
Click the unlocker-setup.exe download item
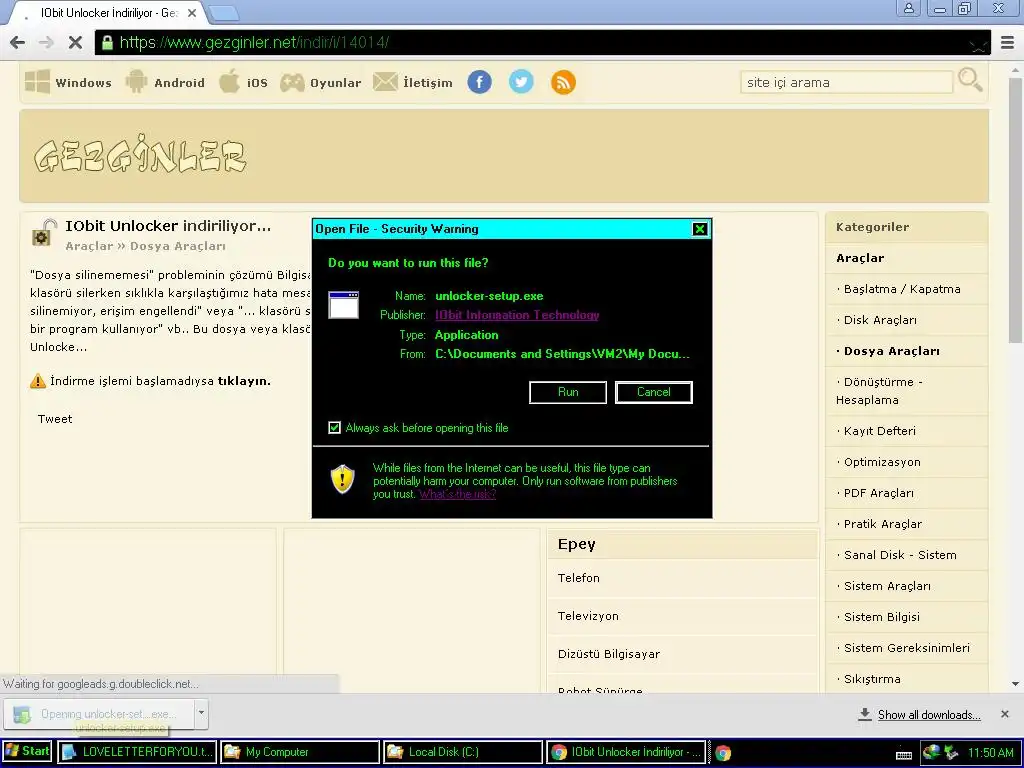(x=99, y=714)
